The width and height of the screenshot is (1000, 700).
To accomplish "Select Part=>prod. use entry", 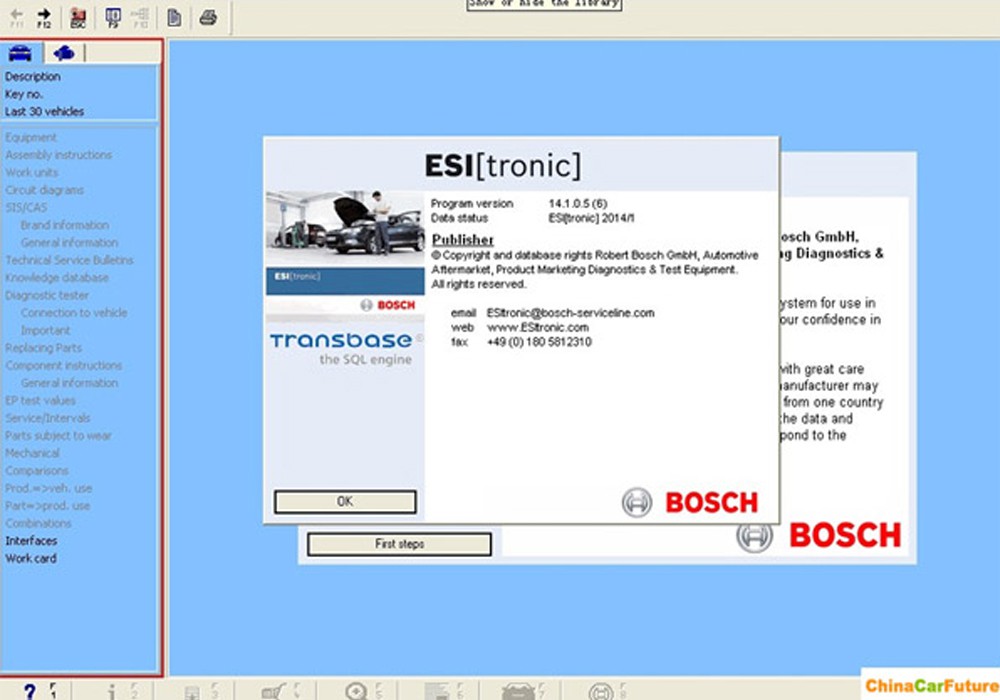I will (47, 506).
